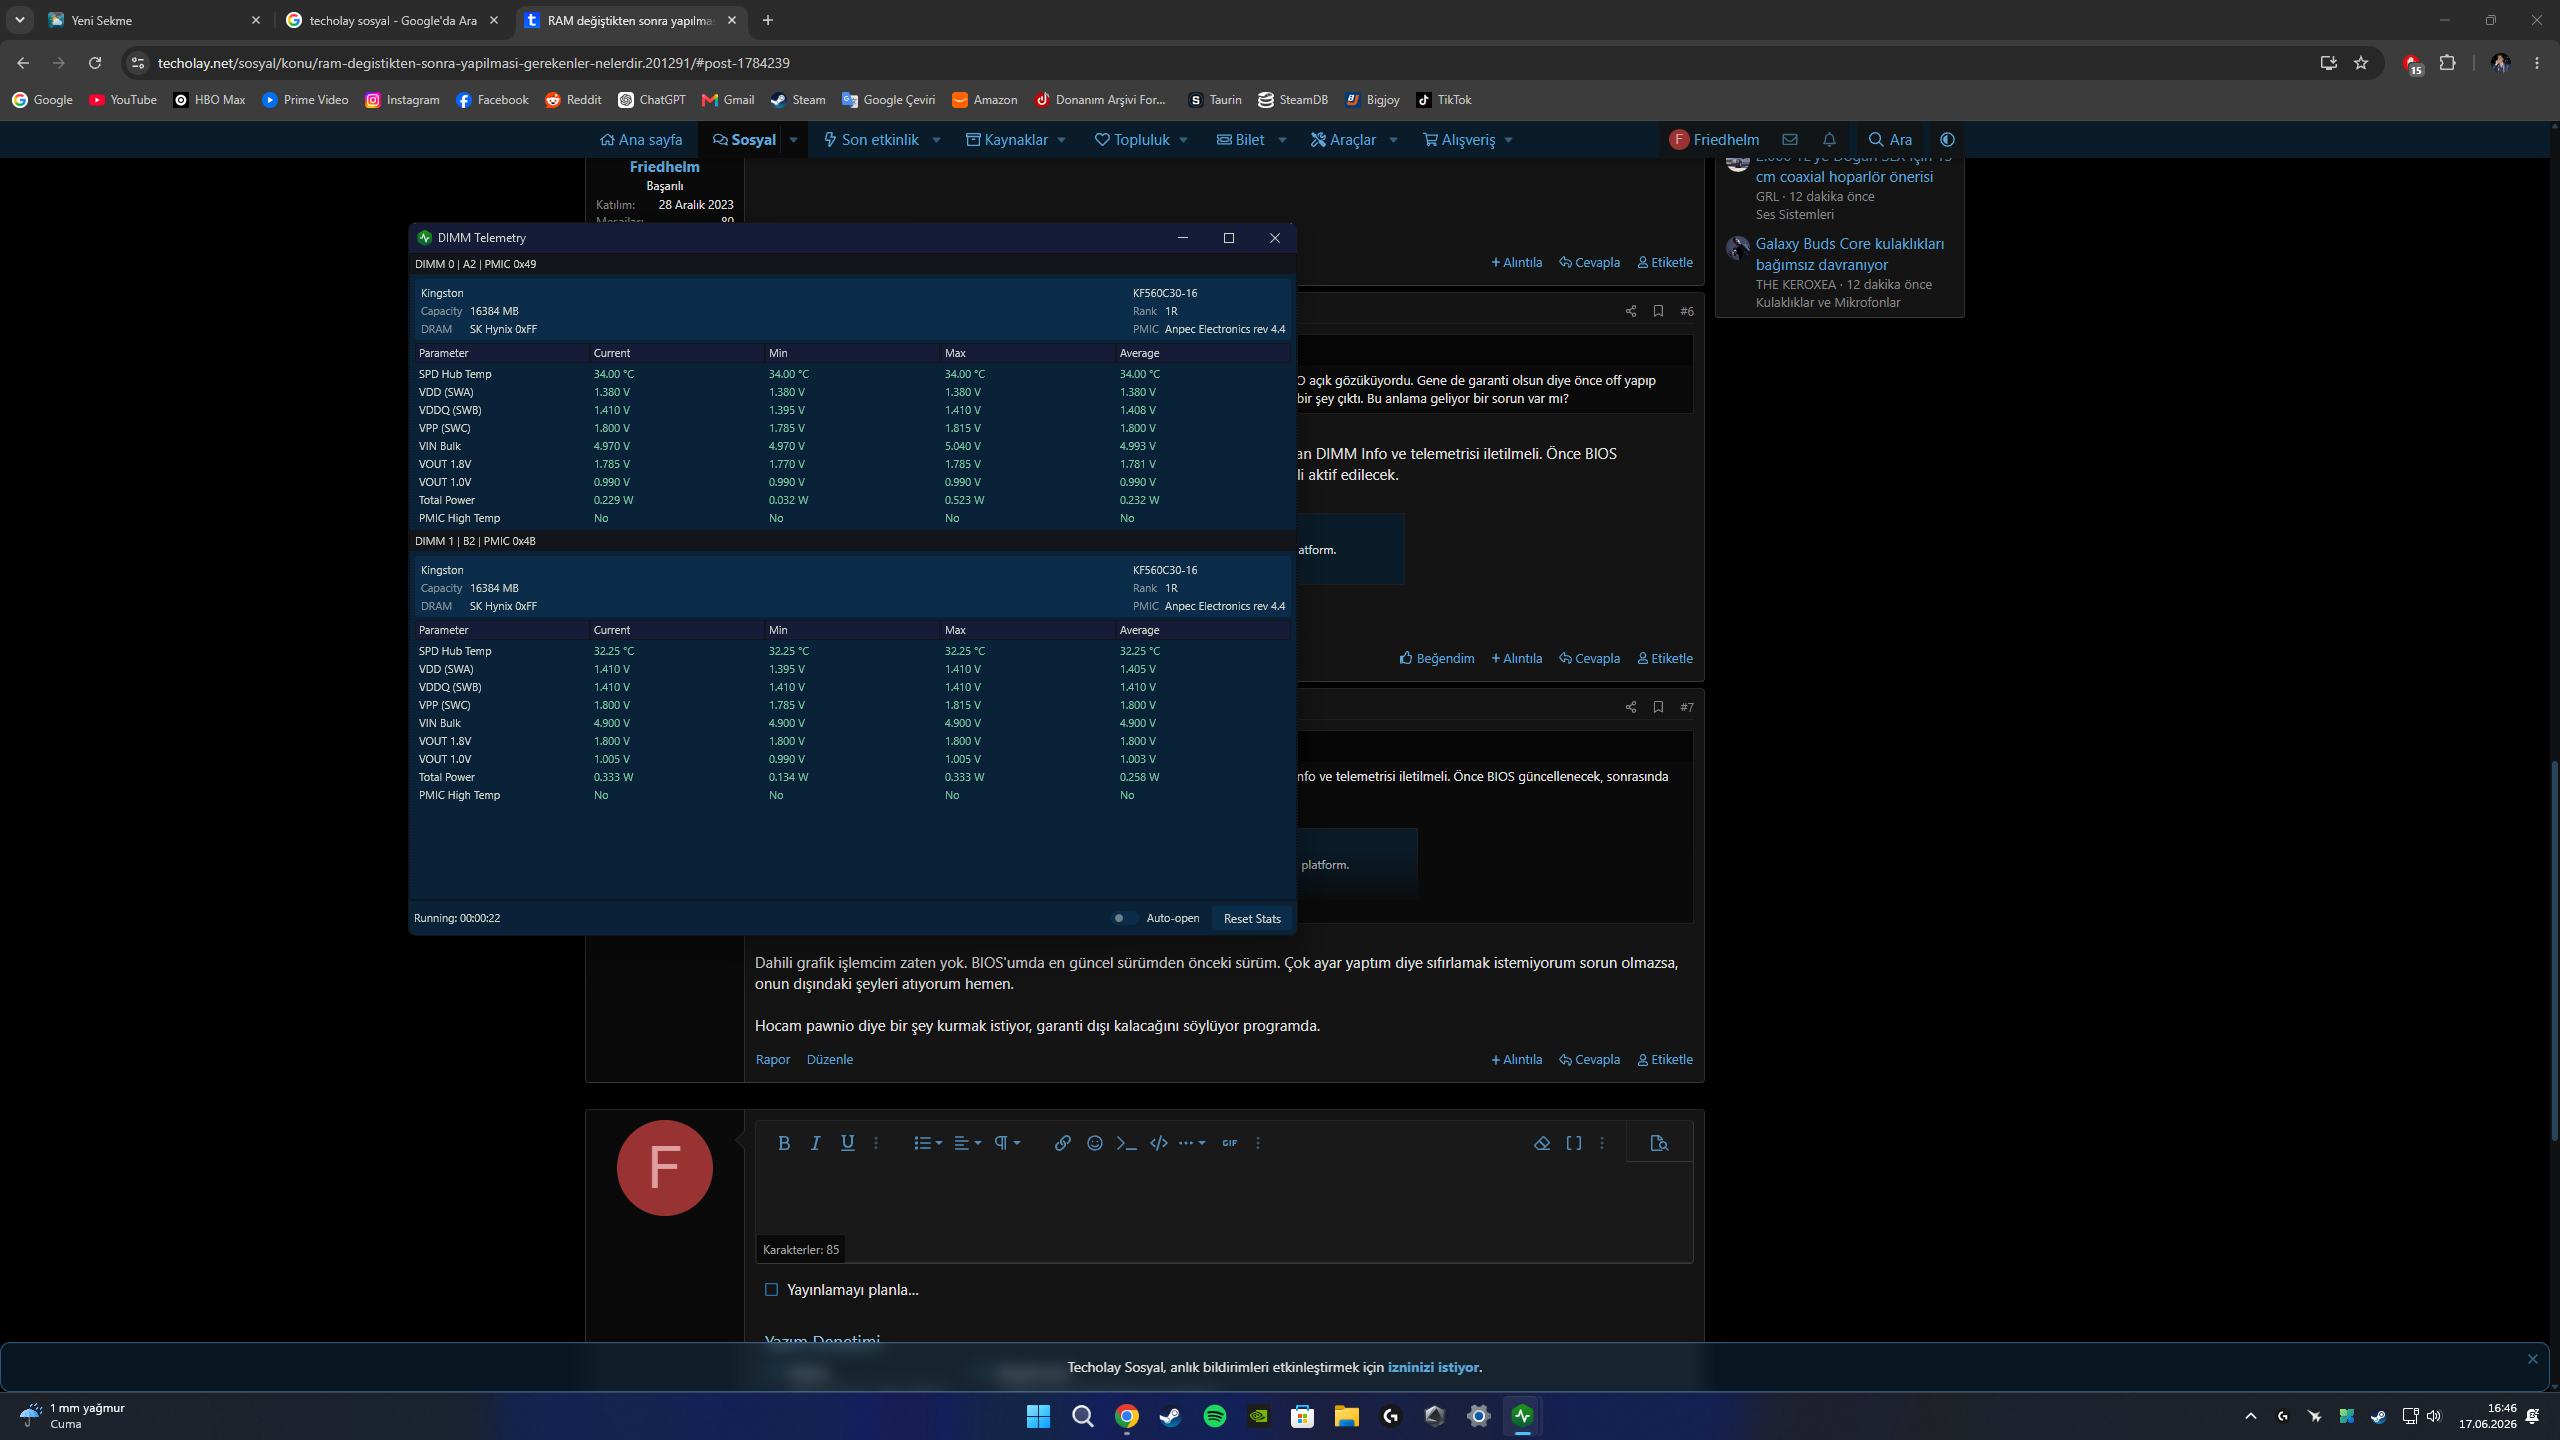
Task: Open the Windows Start menu
Action: (x=1039, y=1416)
